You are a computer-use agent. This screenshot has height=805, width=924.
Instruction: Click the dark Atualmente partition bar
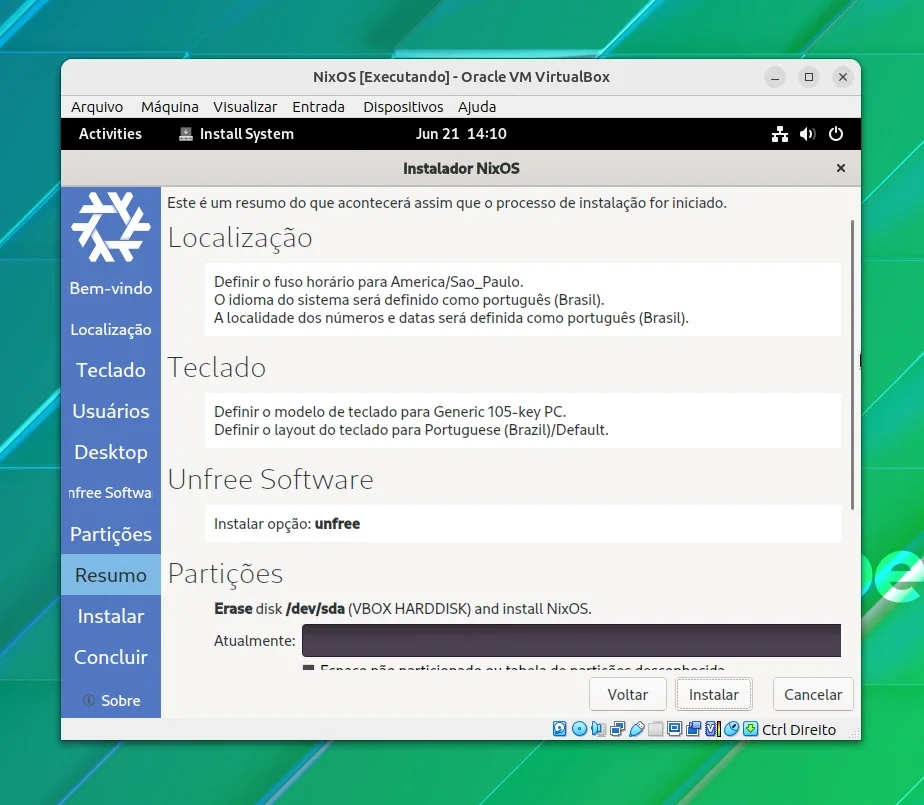coord(571,640)
